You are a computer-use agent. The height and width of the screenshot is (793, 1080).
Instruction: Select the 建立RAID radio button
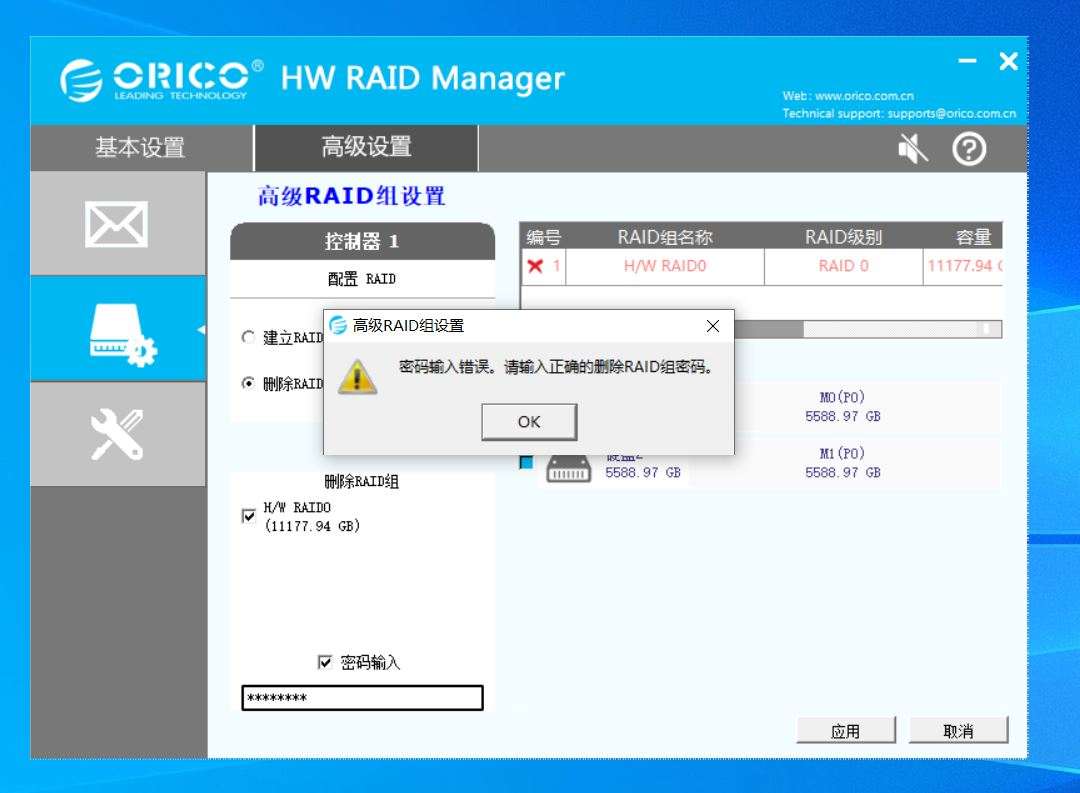click(248, 337)
